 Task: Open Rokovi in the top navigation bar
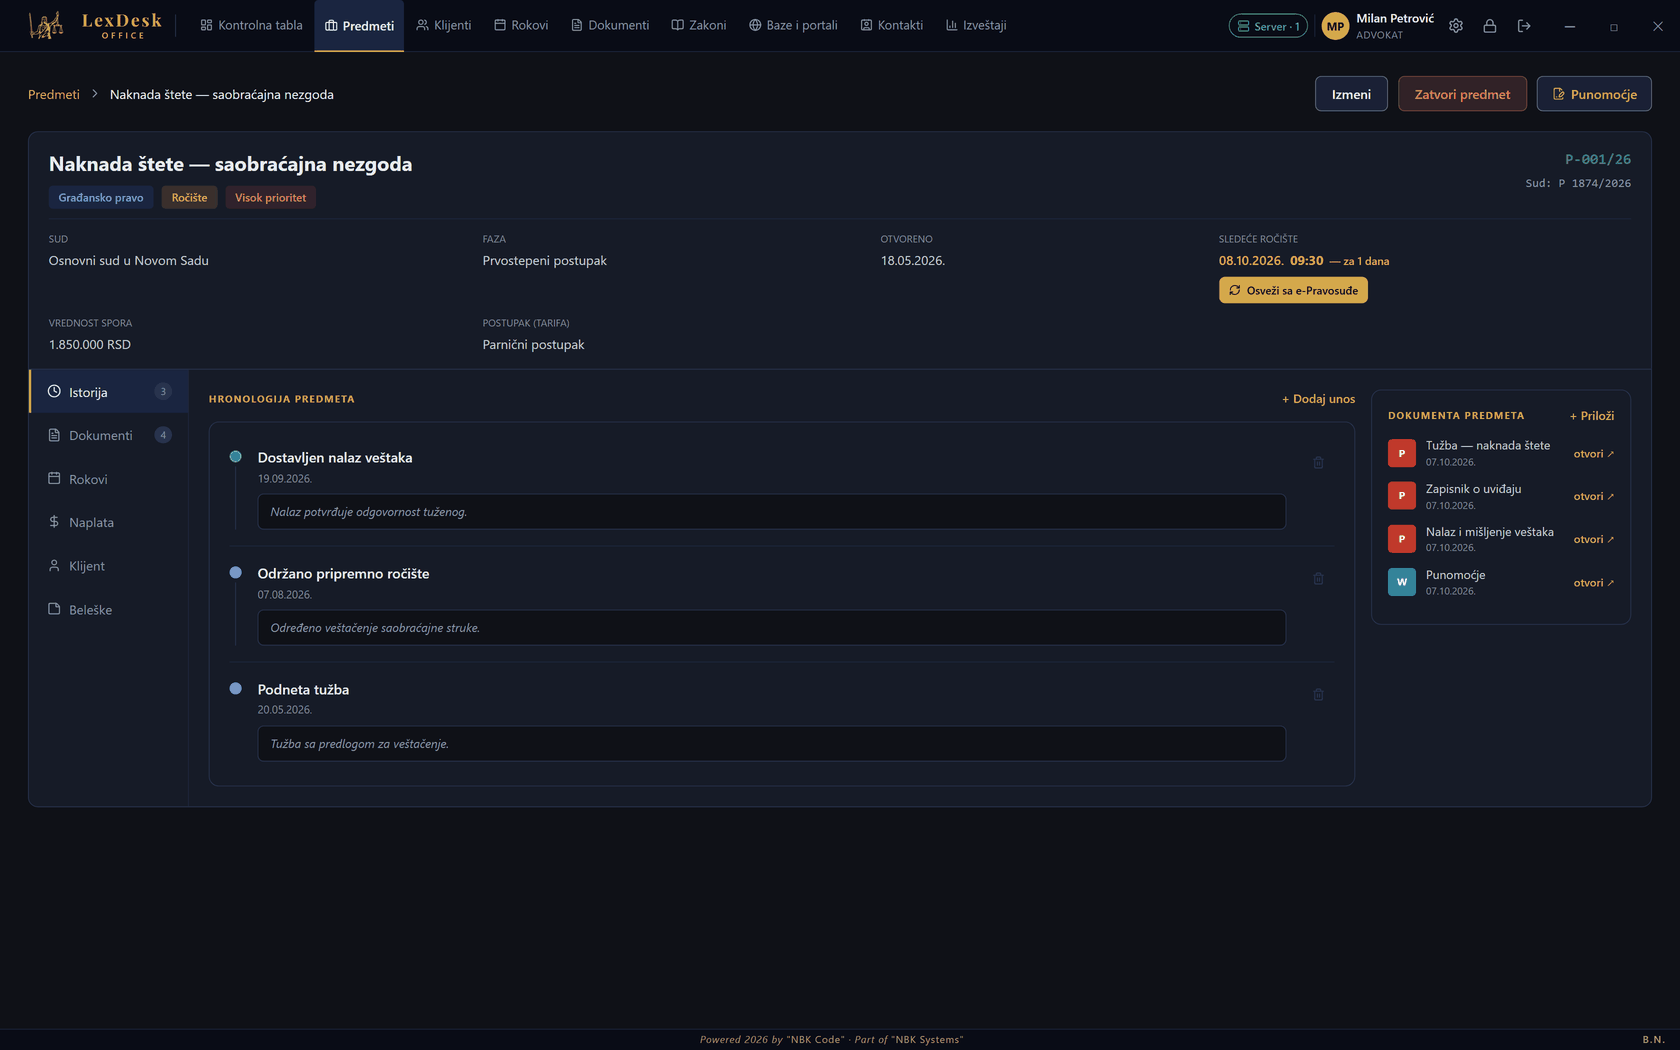tap(521, 26)
